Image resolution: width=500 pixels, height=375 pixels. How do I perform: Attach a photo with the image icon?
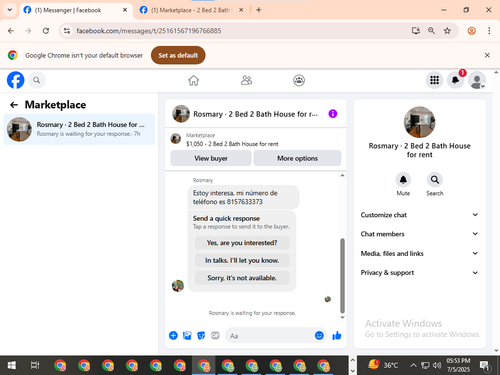pos(187,335)
